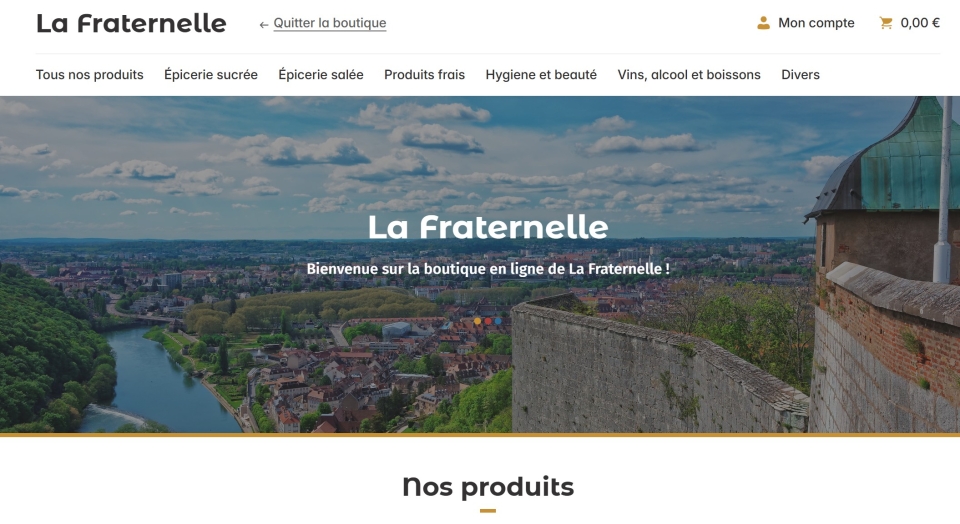Select the blue dot in the banner
Screen dimensions: 960x524
pyautogui.click(x=498, y=321)
